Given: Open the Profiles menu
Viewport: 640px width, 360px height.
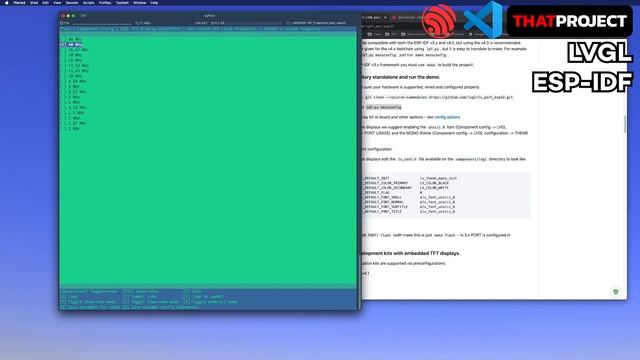Looking at the screenshot, I should (105, 2).
